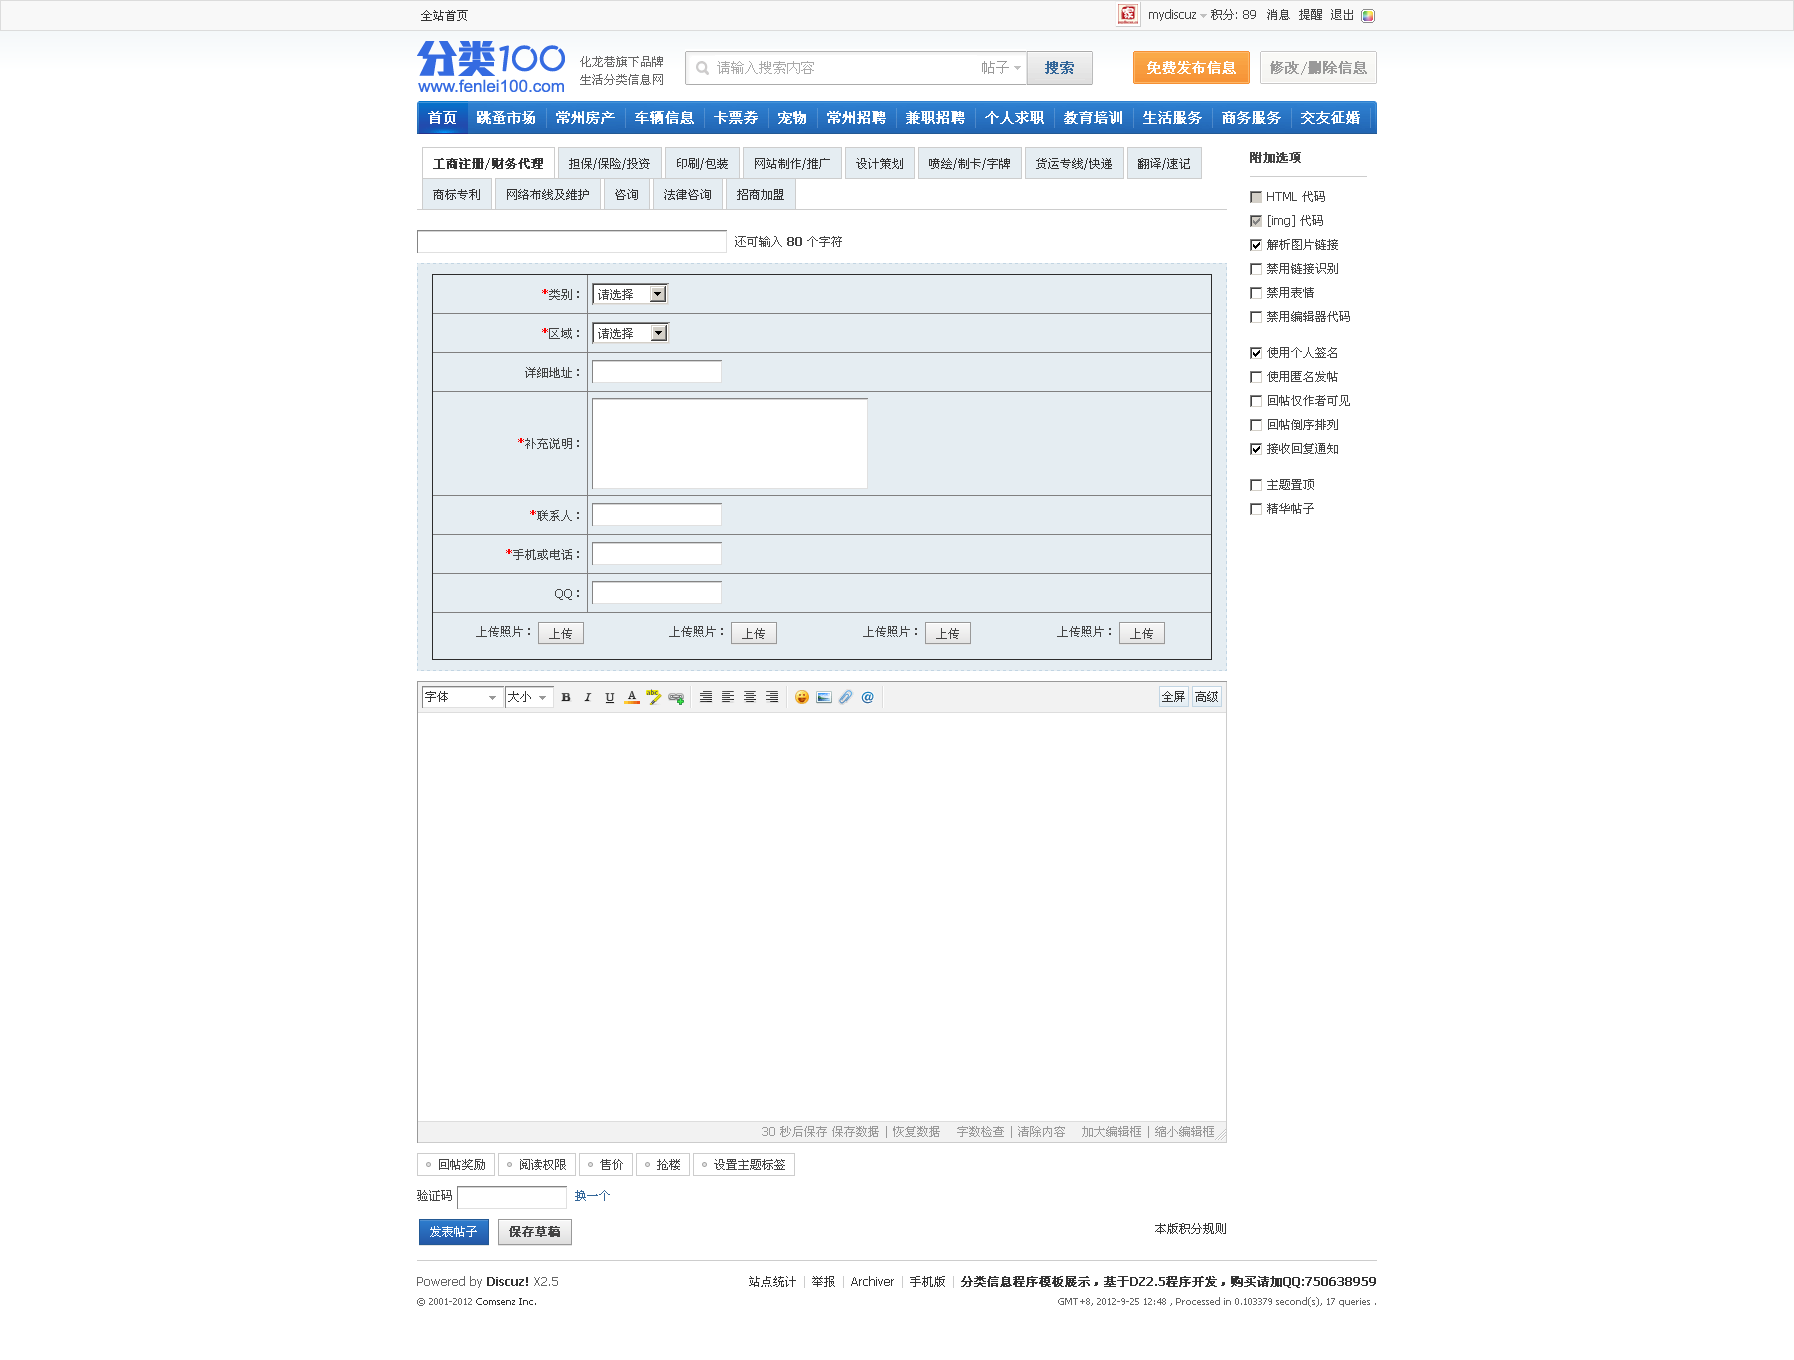Switch editor to 全屏 mode
Viewport: 1794px width, 1360px height.
(x=1173, y=697)
